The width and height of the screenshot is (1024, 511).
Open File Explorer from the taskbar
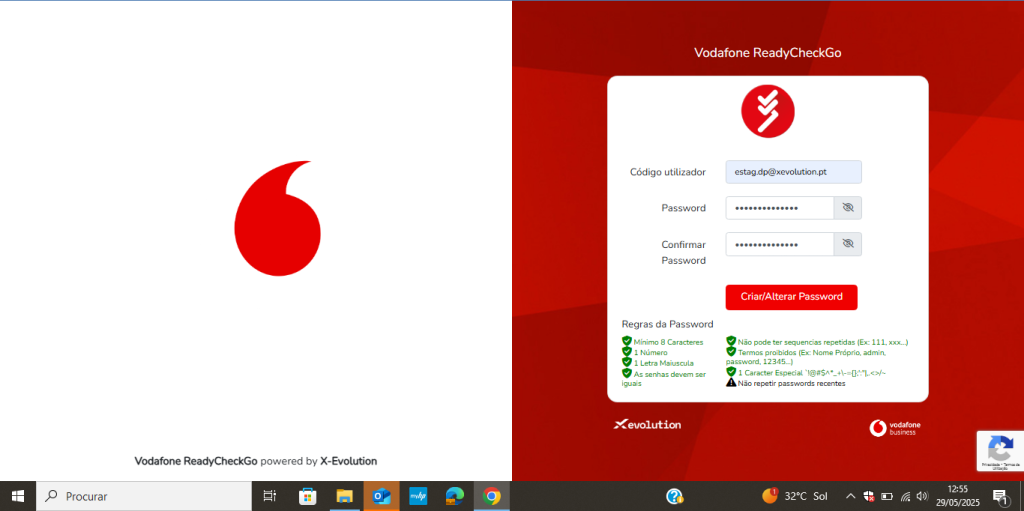pyautogui.click(x=344, y=496)
